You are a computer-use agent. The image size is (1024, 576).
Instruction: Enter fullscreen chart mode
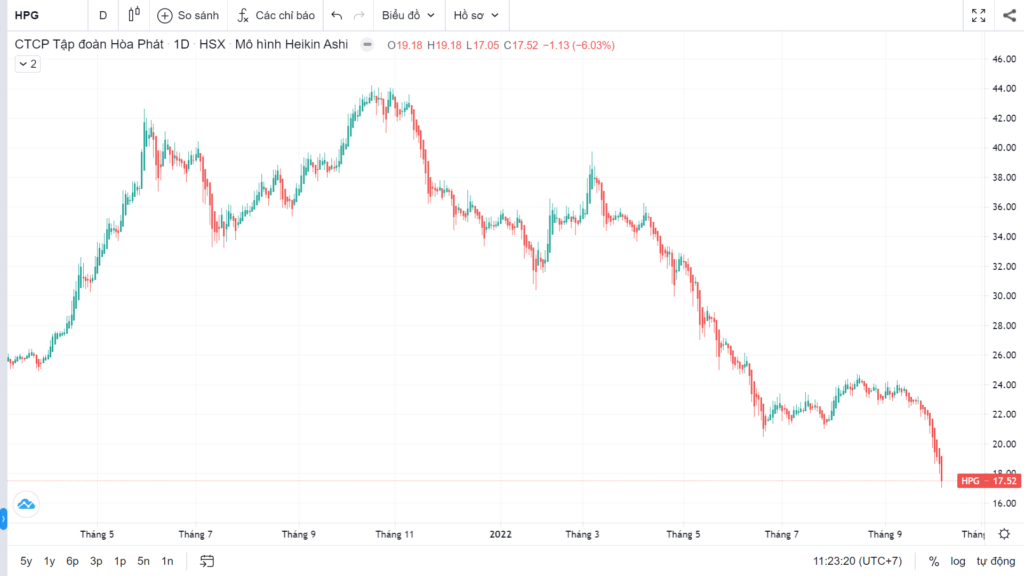pos(978,15)
